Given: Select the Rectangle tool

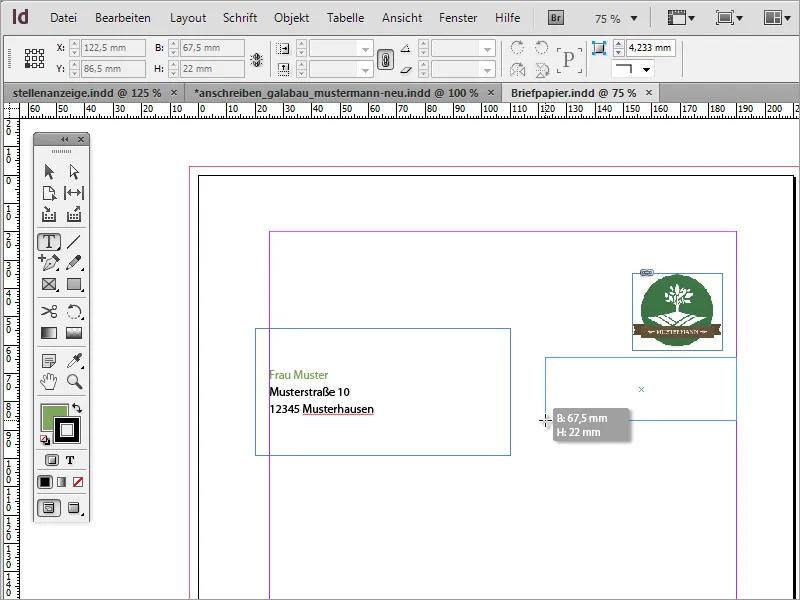Looking at the screenshot, I should [74, 284].
